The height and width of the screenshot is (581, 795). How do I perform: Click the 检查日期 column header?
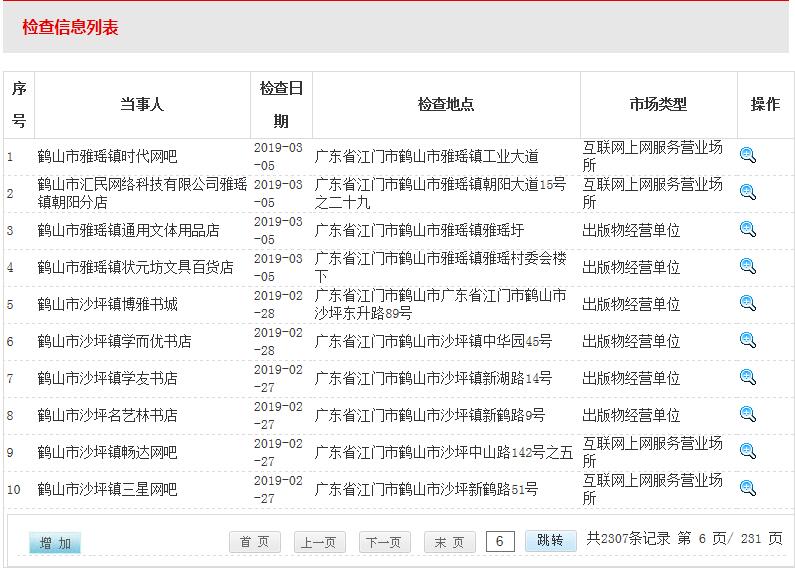click(281, 104)
